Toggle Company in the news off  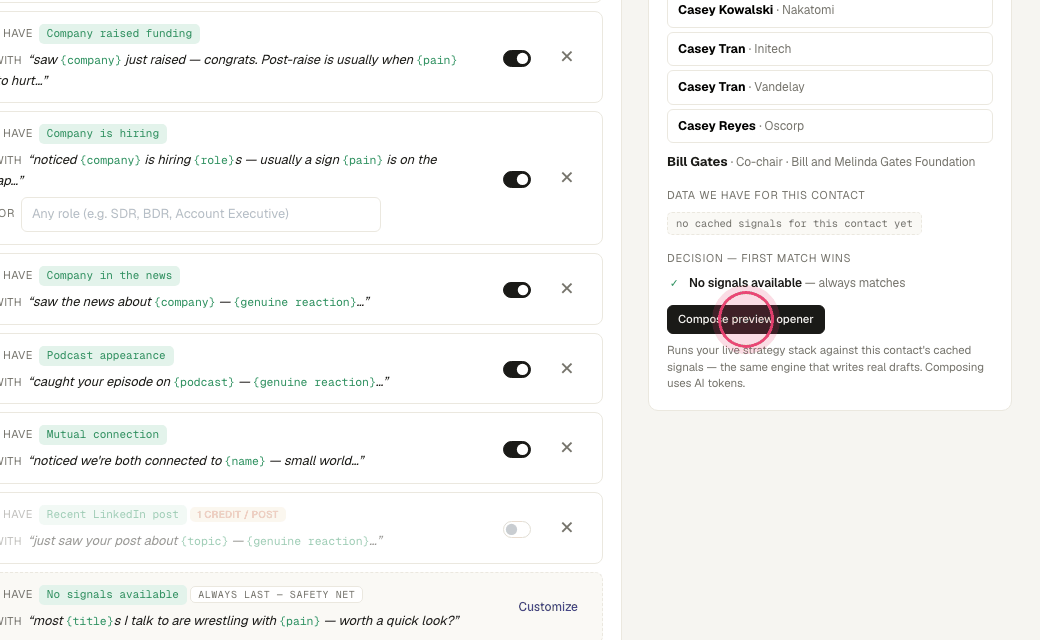tap(517, 290)
